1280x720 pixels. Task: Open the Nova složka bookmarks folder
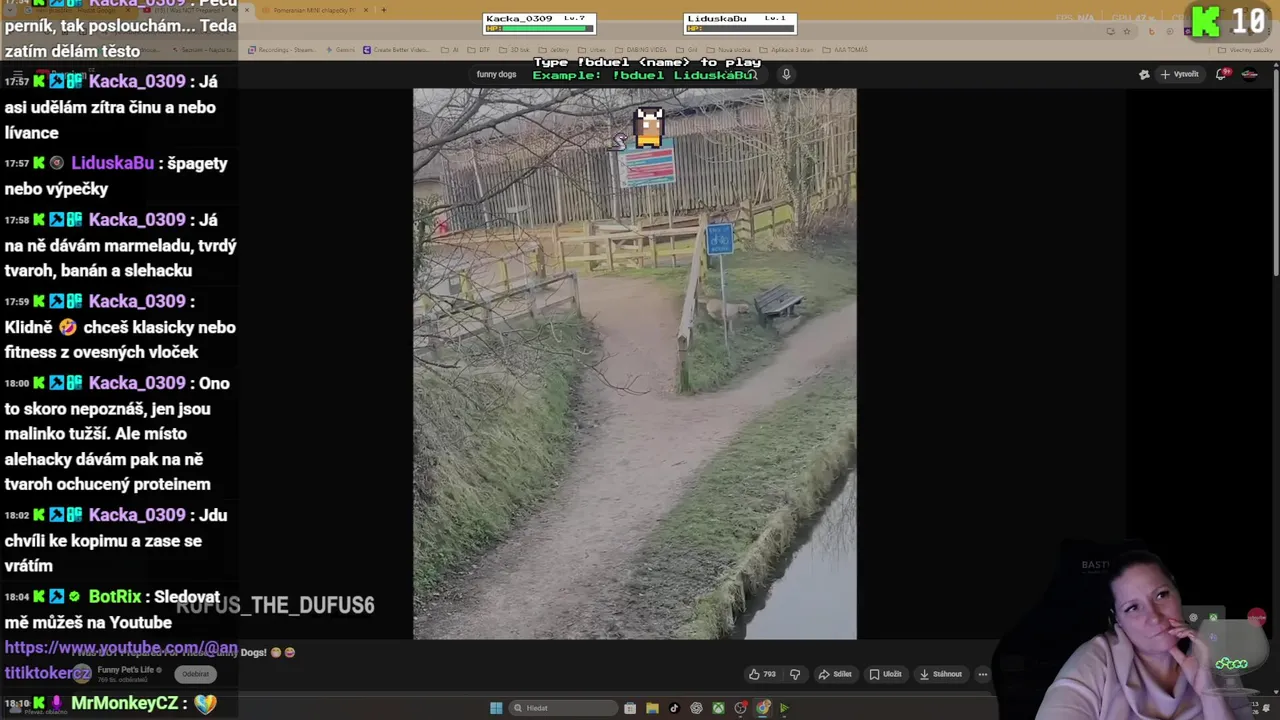click(729, 50)
